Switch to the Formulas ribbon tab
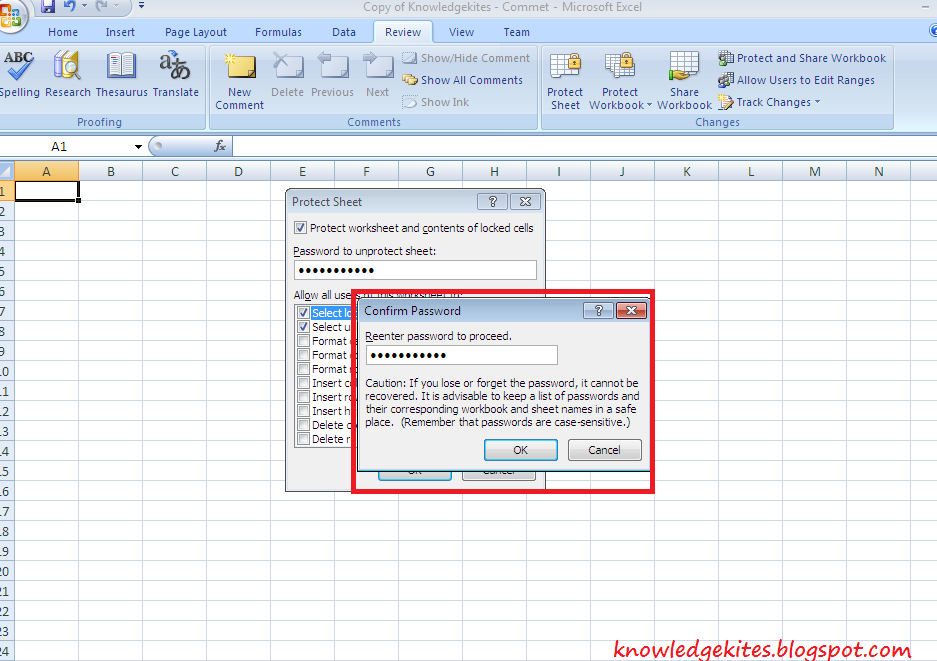This screenshot has height=661, width=937. click(x=278, y=31)
